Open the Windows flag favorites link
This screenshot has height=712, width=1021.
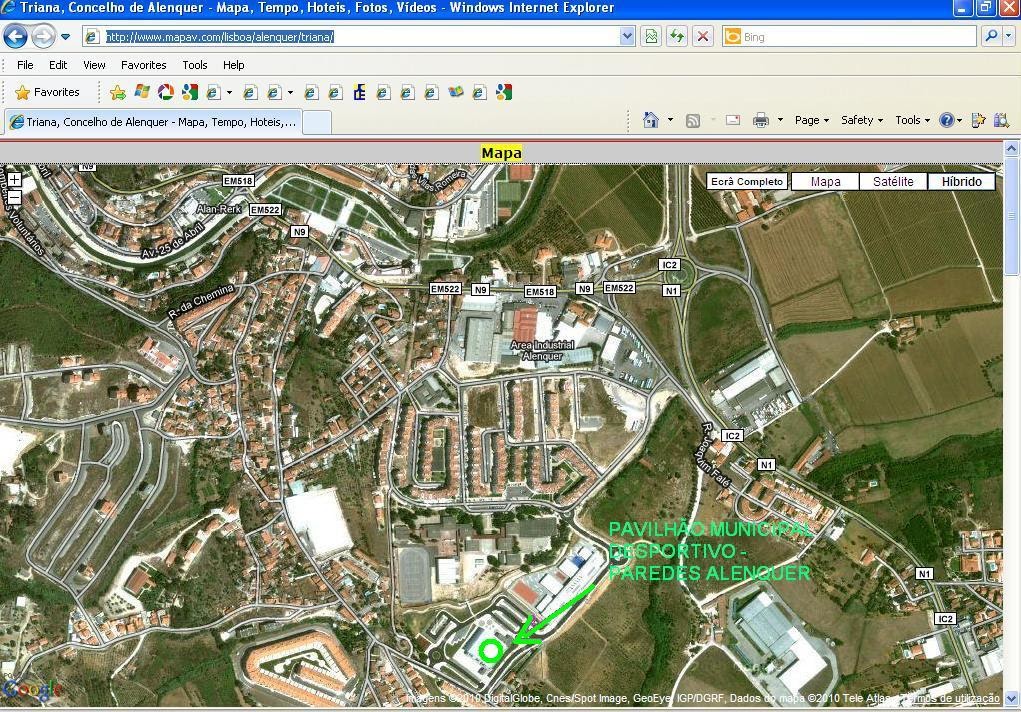142,92
